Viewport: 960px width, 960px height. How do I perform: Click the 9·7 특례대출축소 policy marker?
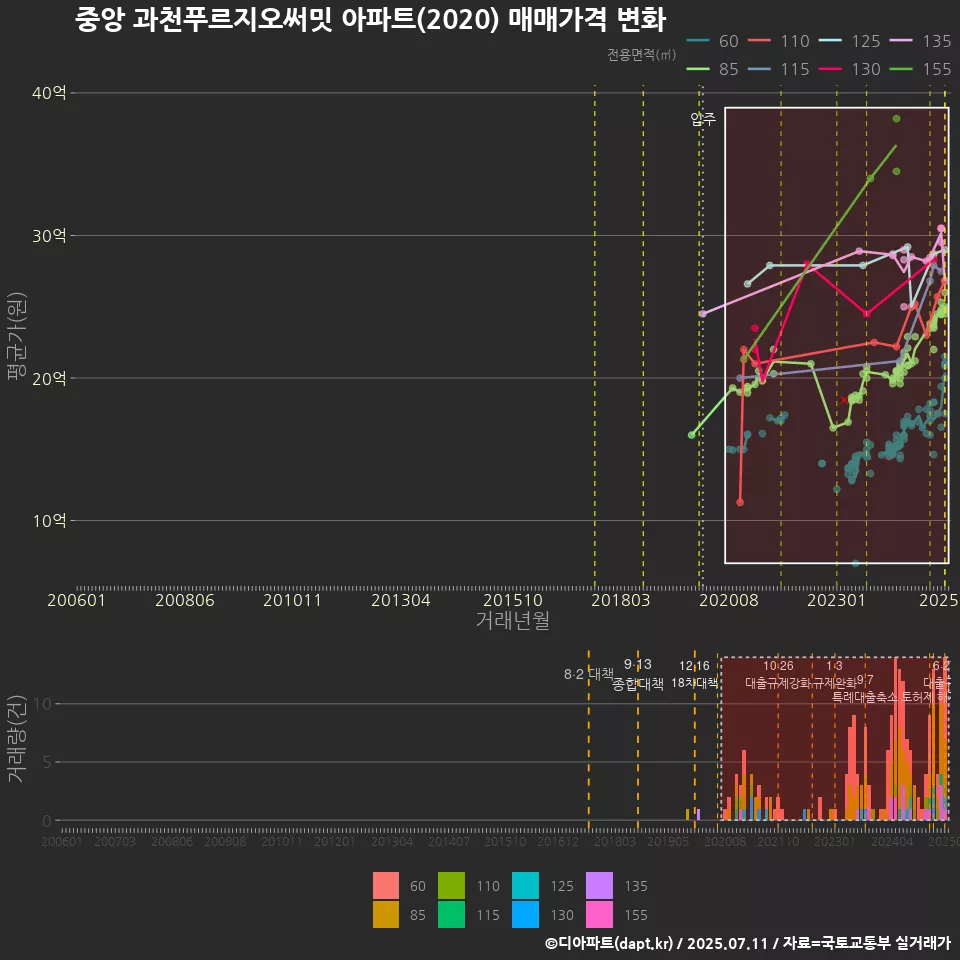click(x=864, y=689)
